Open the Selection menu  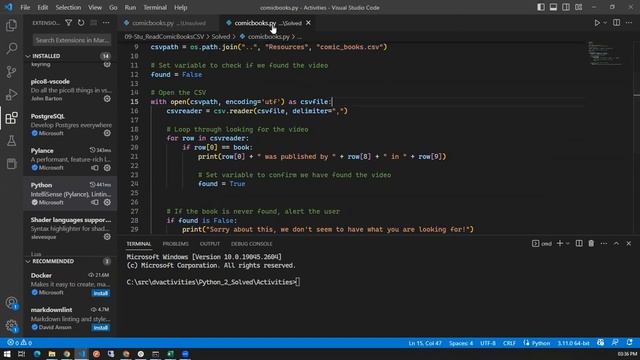pos(68,7)
